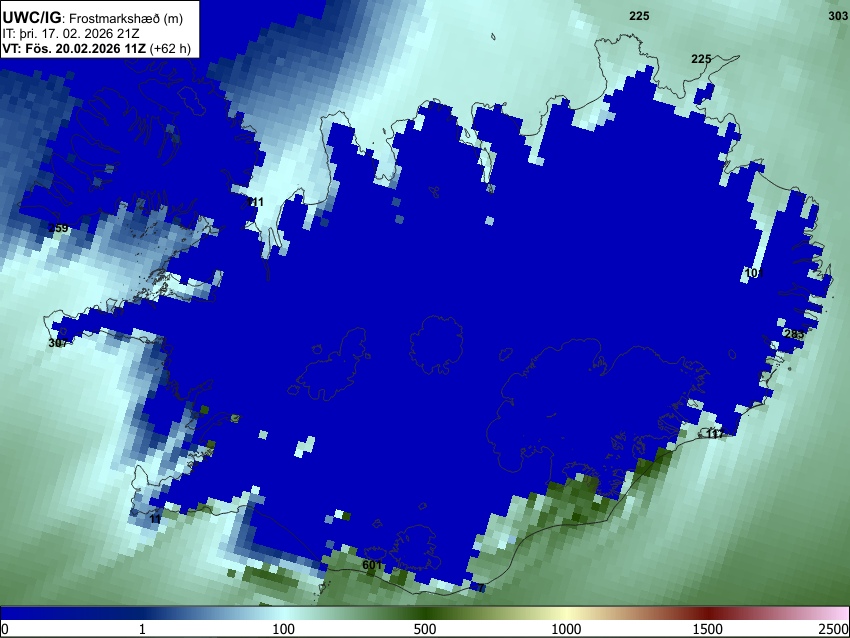Click the 'Frostmarkshæð (m)' title text
850x638 pixels.
click(x=126, y=18)
